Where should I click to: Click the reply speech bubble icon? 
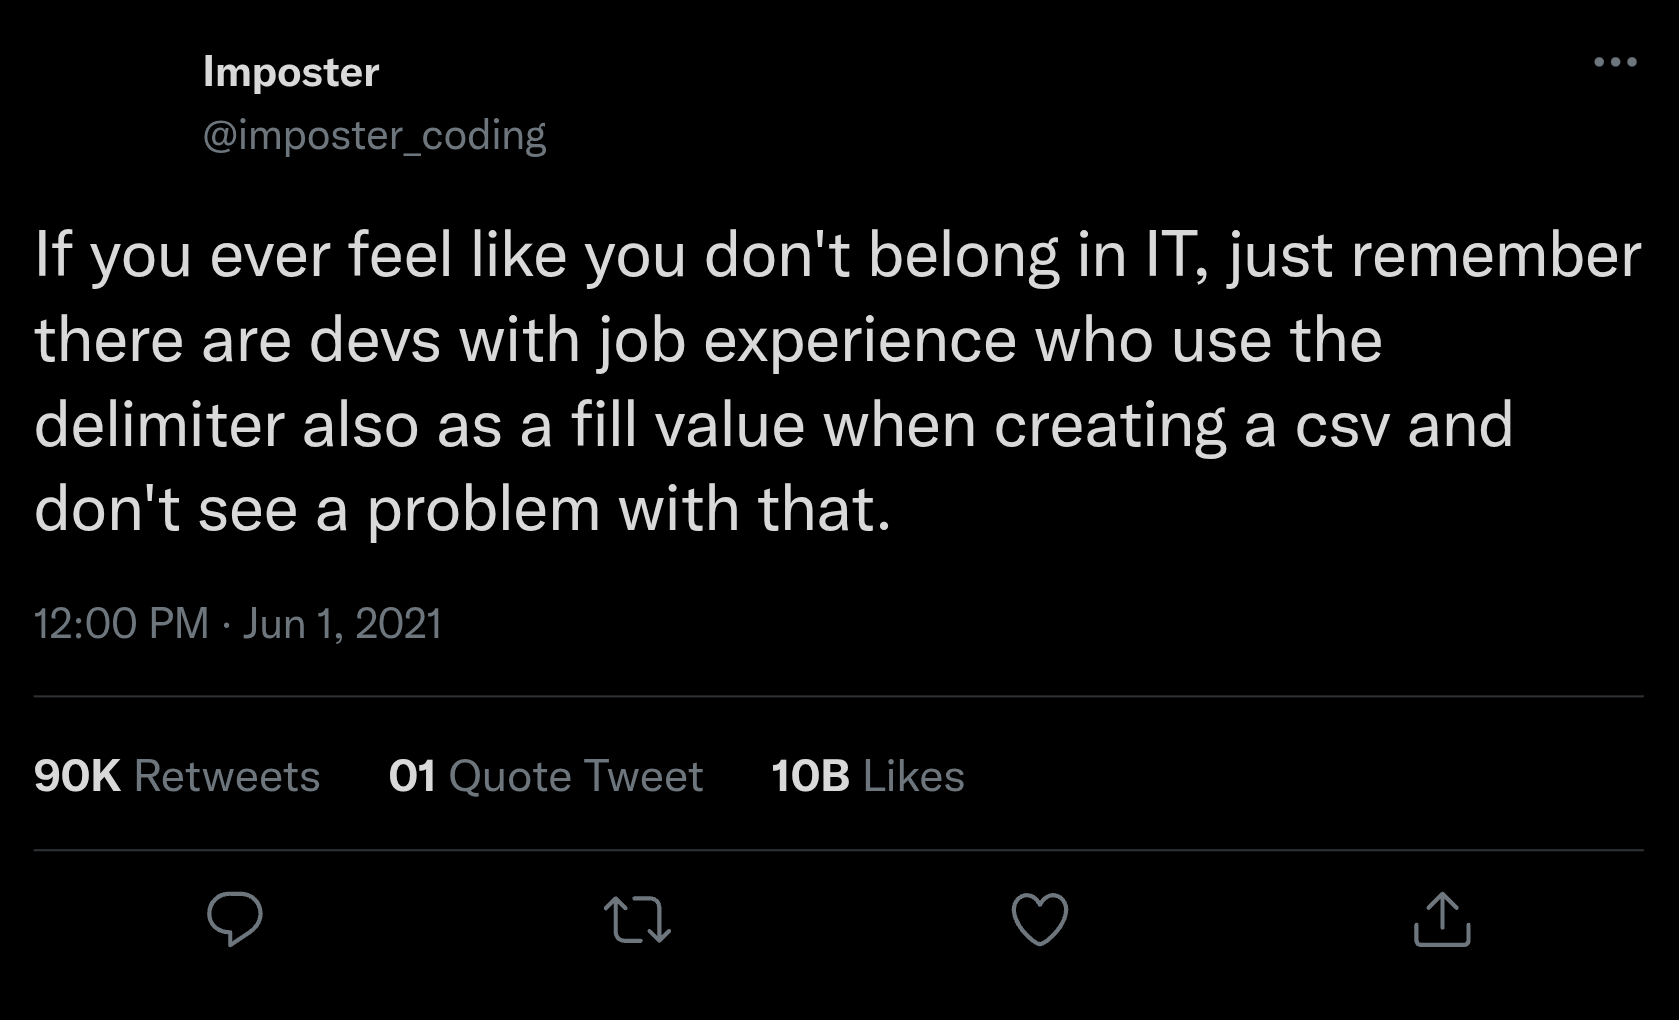pos(234,919)
